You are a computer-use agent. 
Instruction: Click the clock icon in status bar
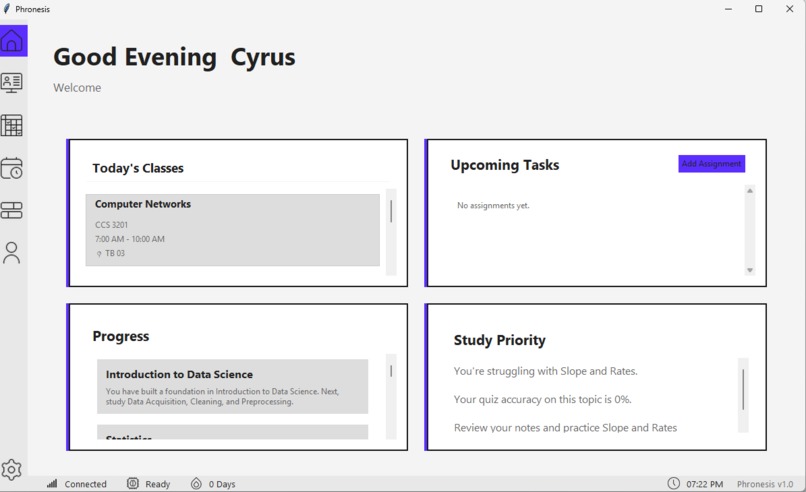[673, 483]
